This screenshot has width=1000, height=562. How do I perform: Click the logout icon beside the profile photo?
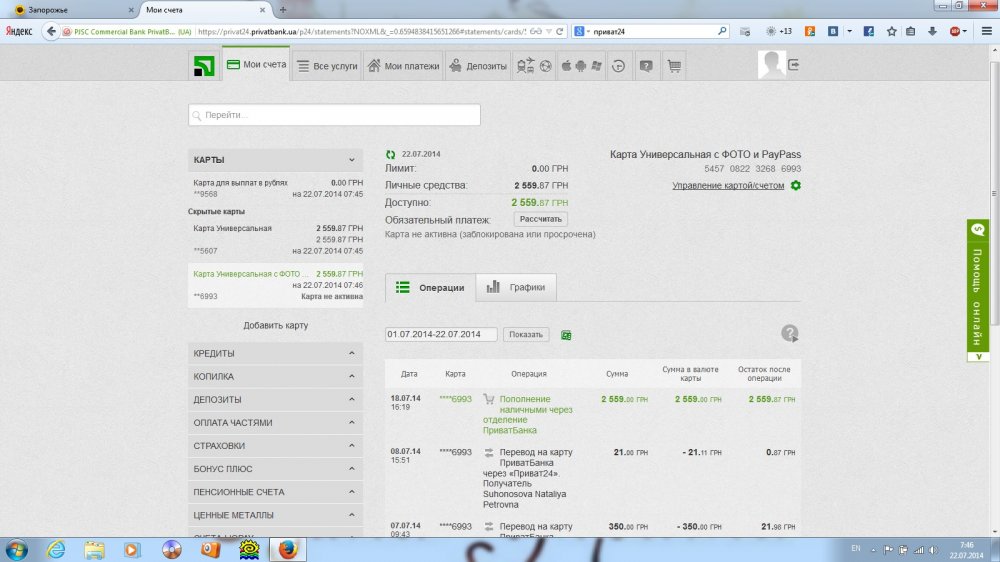click(794, 65)
